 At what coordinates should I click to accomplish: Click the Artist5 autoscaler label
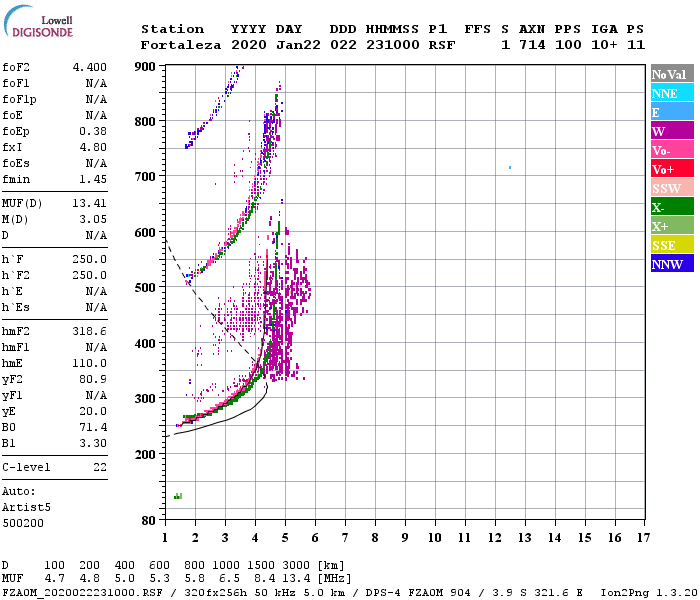point(26,508)
